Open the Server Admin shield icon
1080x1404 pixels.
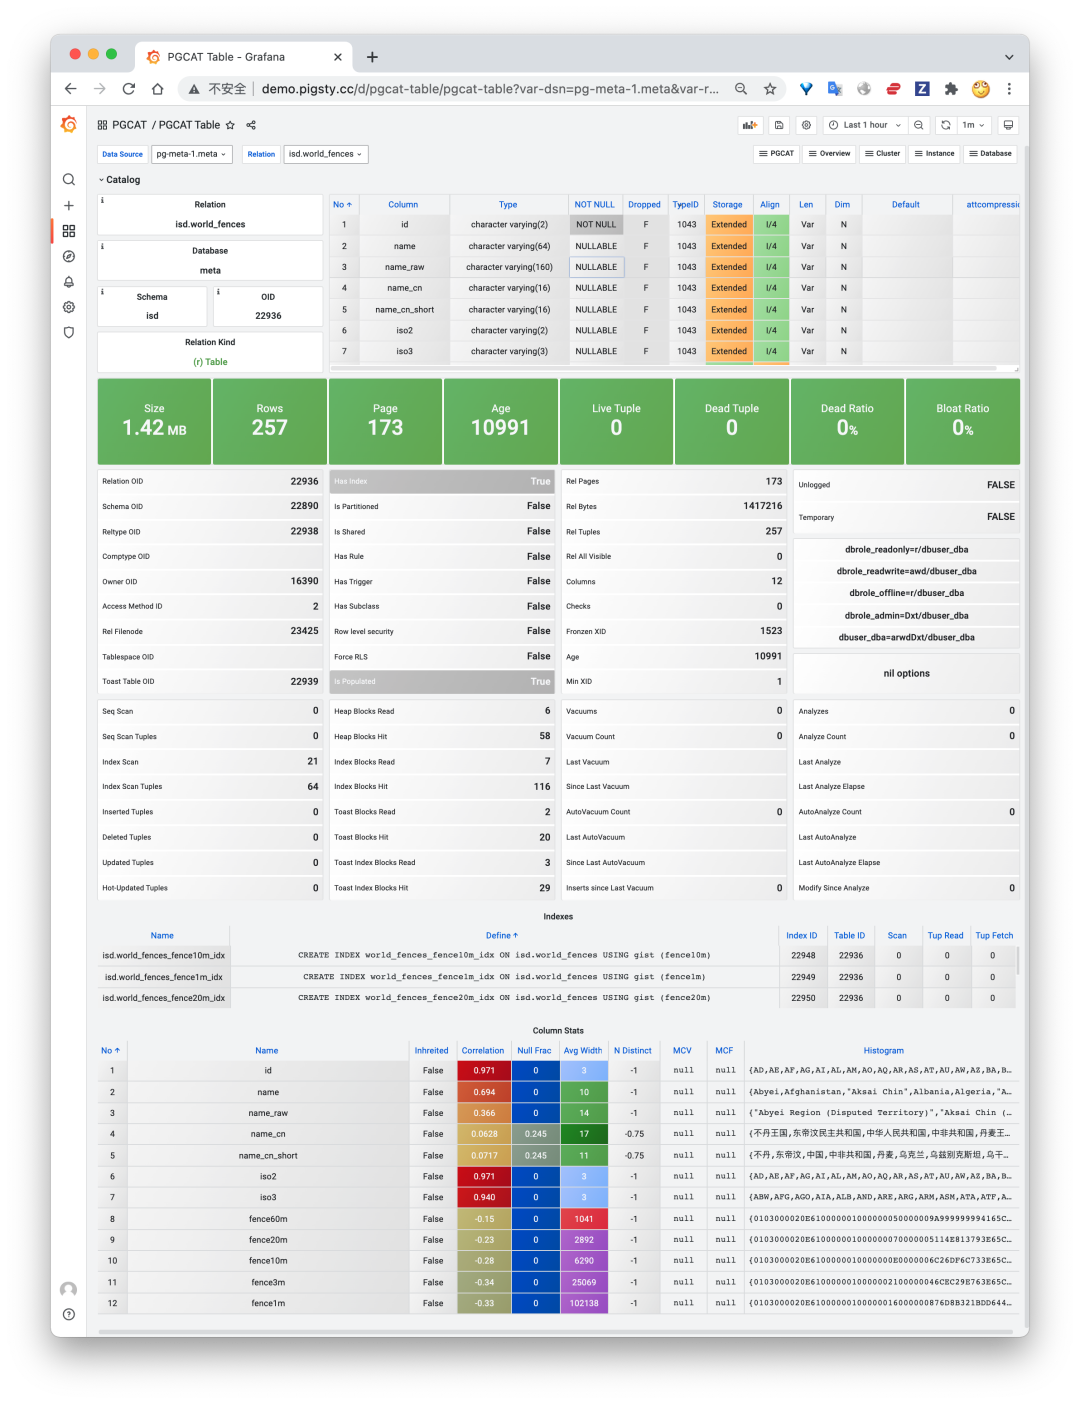68,333
